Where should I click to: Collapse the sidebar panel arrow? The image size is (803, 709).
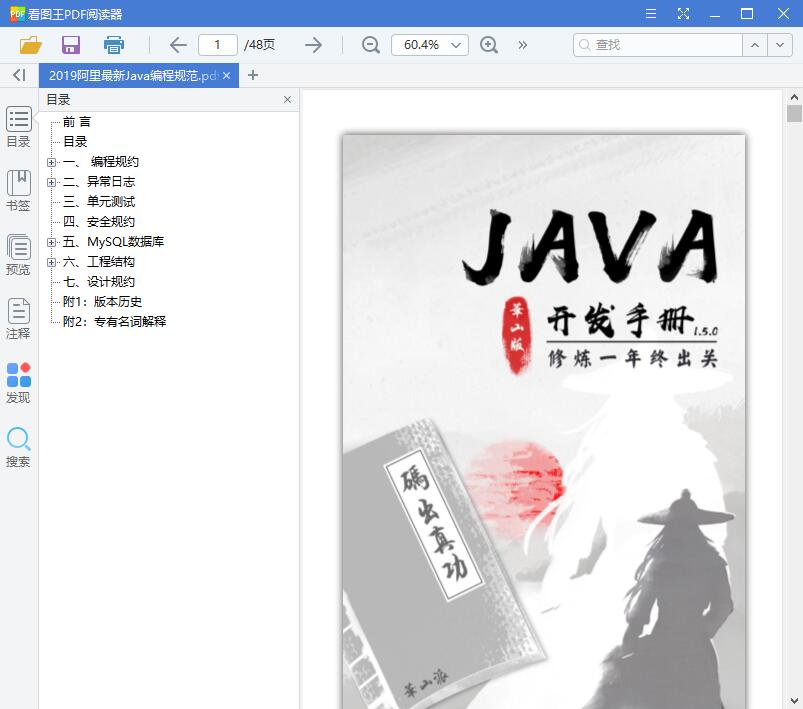pyautogui.click(x=19, y=75)
